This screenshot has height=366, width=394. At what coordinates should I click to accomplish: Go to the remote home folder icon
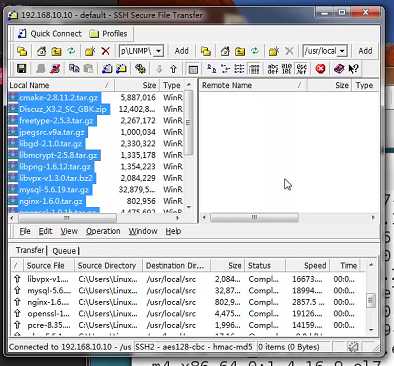pos(225,51)
